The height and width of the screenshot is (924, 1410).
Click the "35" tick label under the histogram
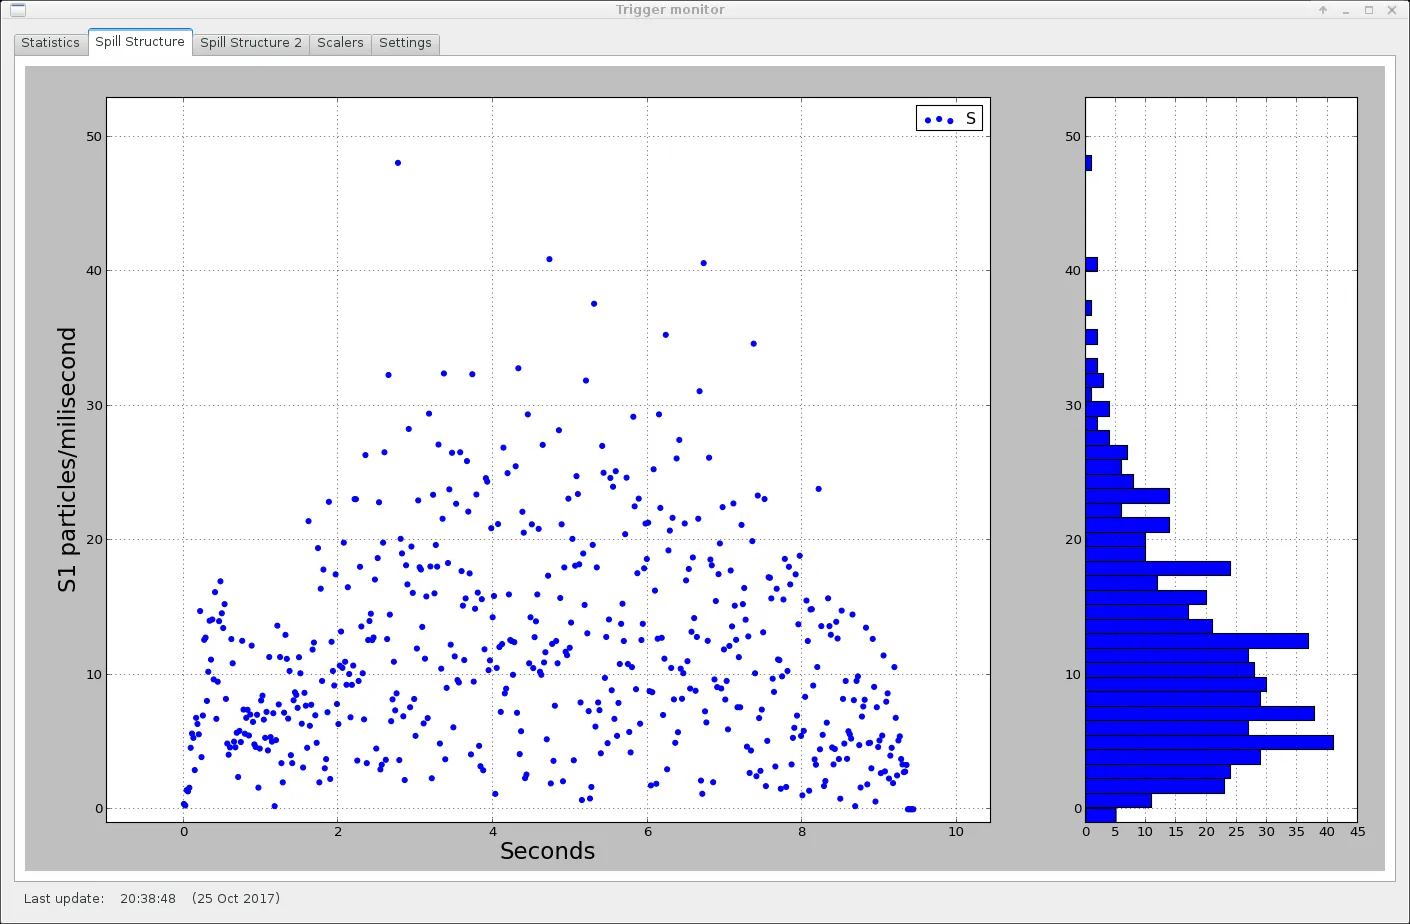point(1297,831)
